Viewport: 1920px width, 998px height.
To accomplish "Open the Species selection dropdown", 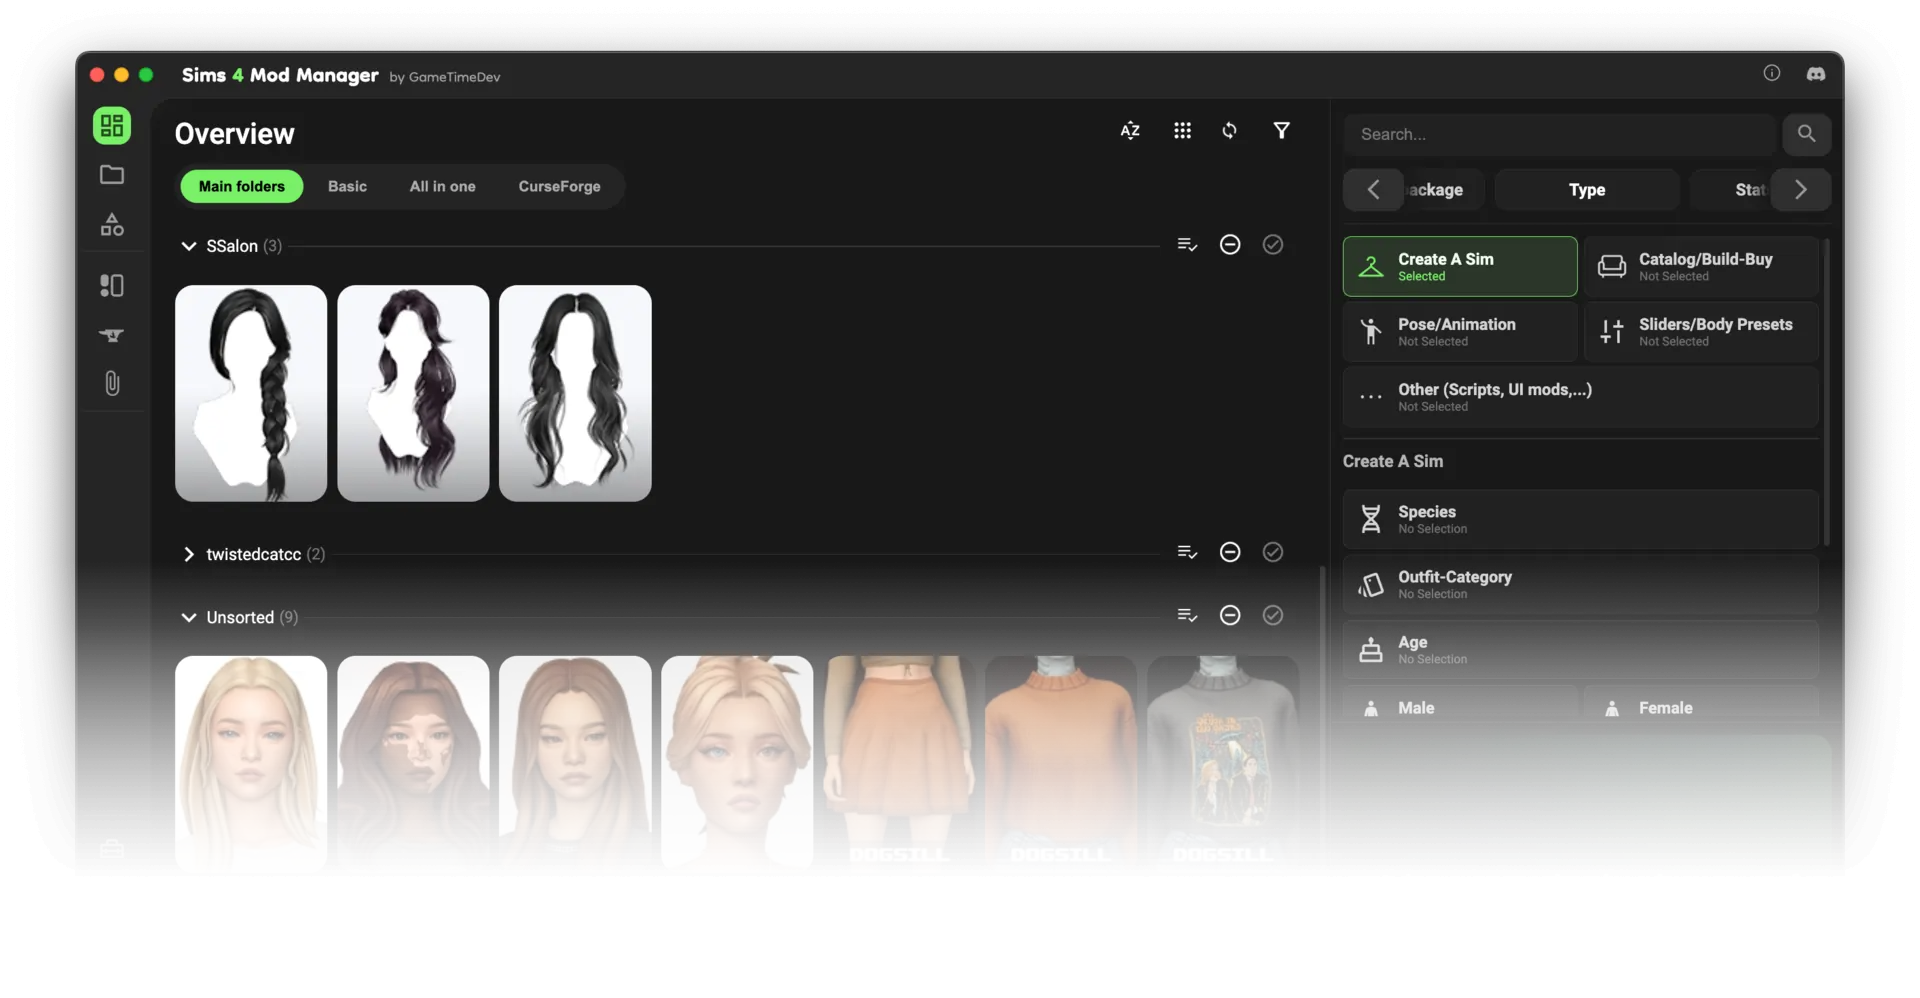I will (x=1580, y=519).
